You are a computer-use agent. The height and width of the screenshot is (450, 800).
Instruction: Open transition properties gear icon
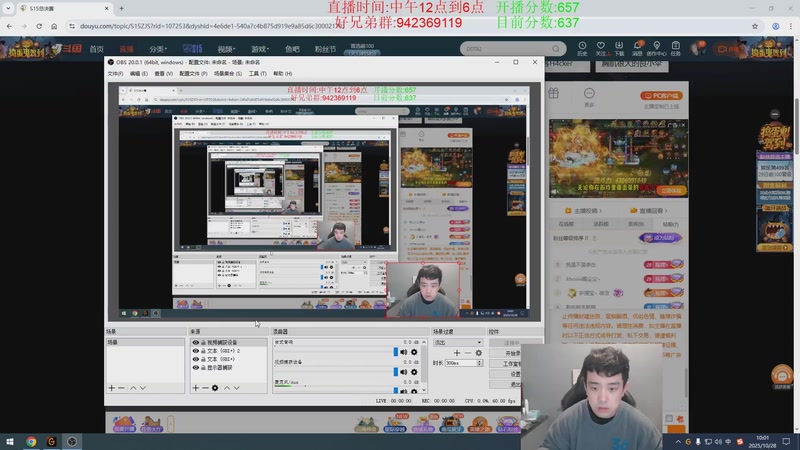click(x=478, y=353)
